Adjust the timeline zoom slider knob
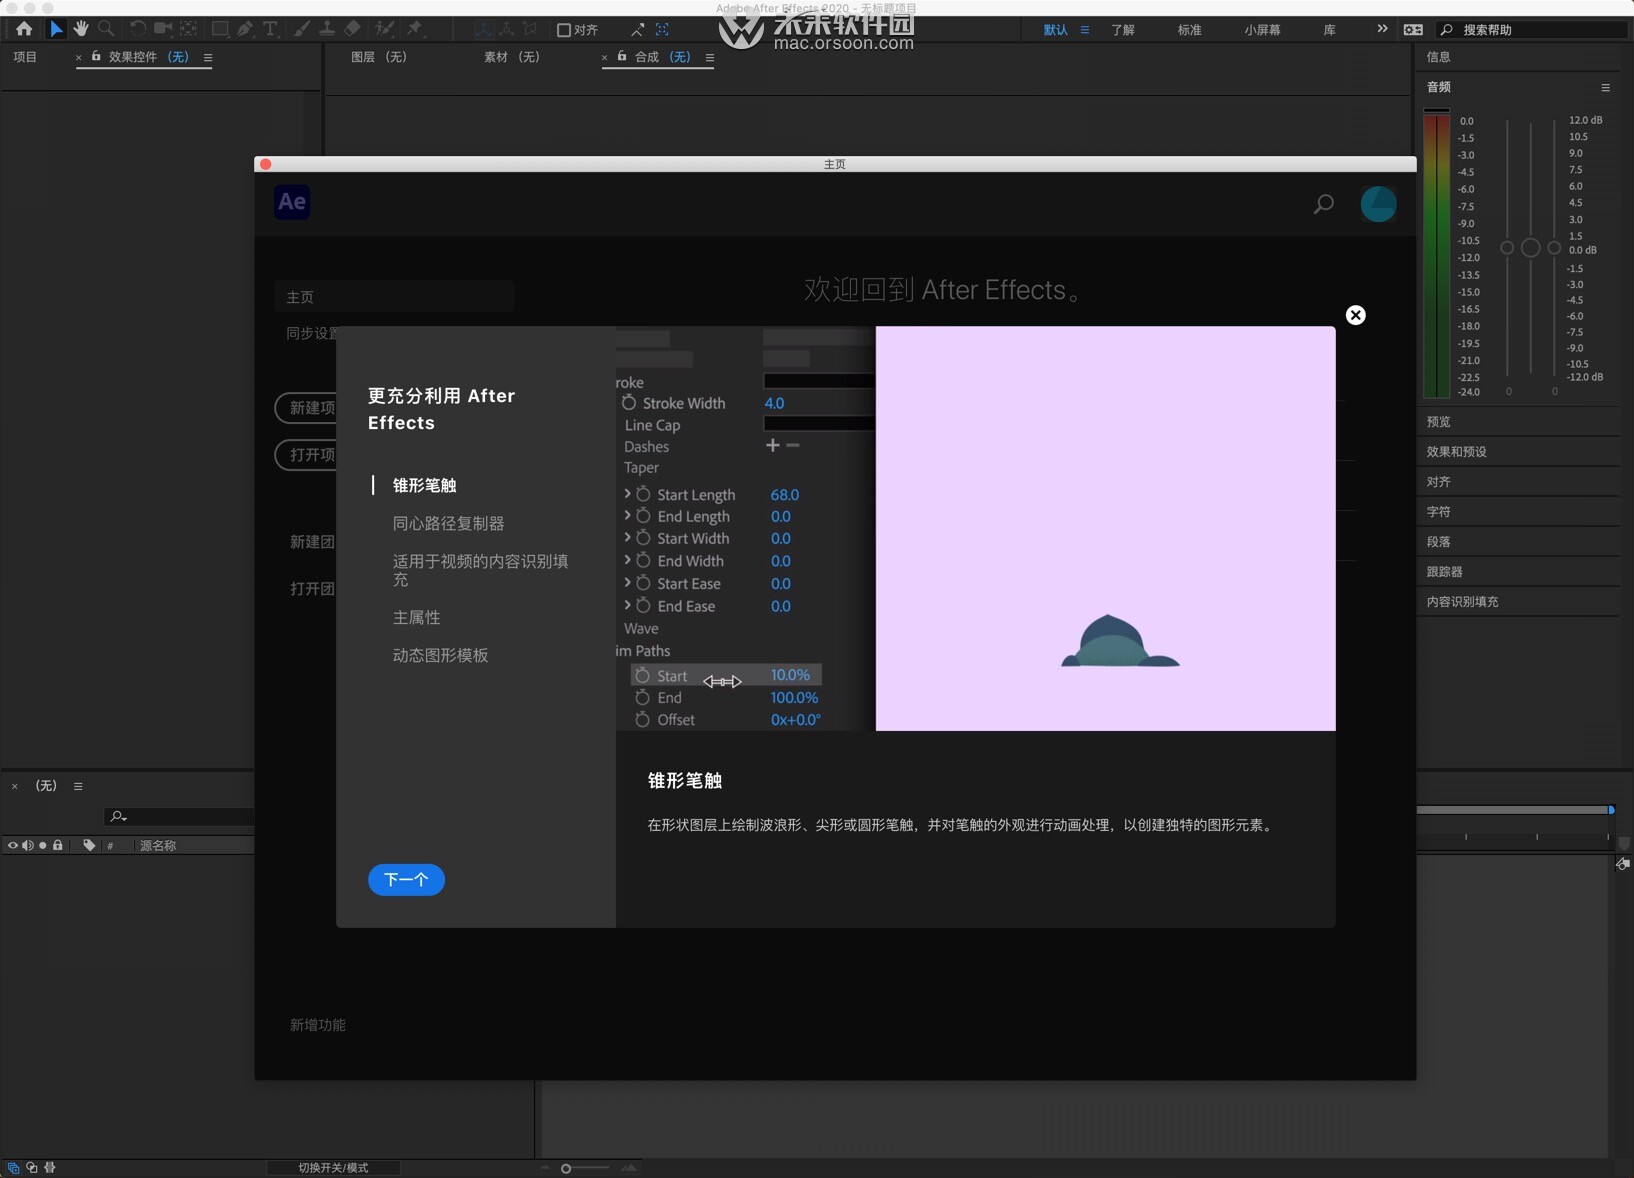The width and height of the screenshot is (1634, 1178). coord(566,1168)
